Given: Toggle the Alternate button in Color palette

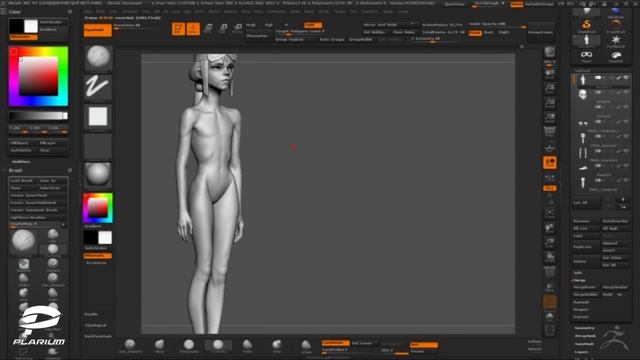Looking at the screenshot, I should click(x=23, y=37).
